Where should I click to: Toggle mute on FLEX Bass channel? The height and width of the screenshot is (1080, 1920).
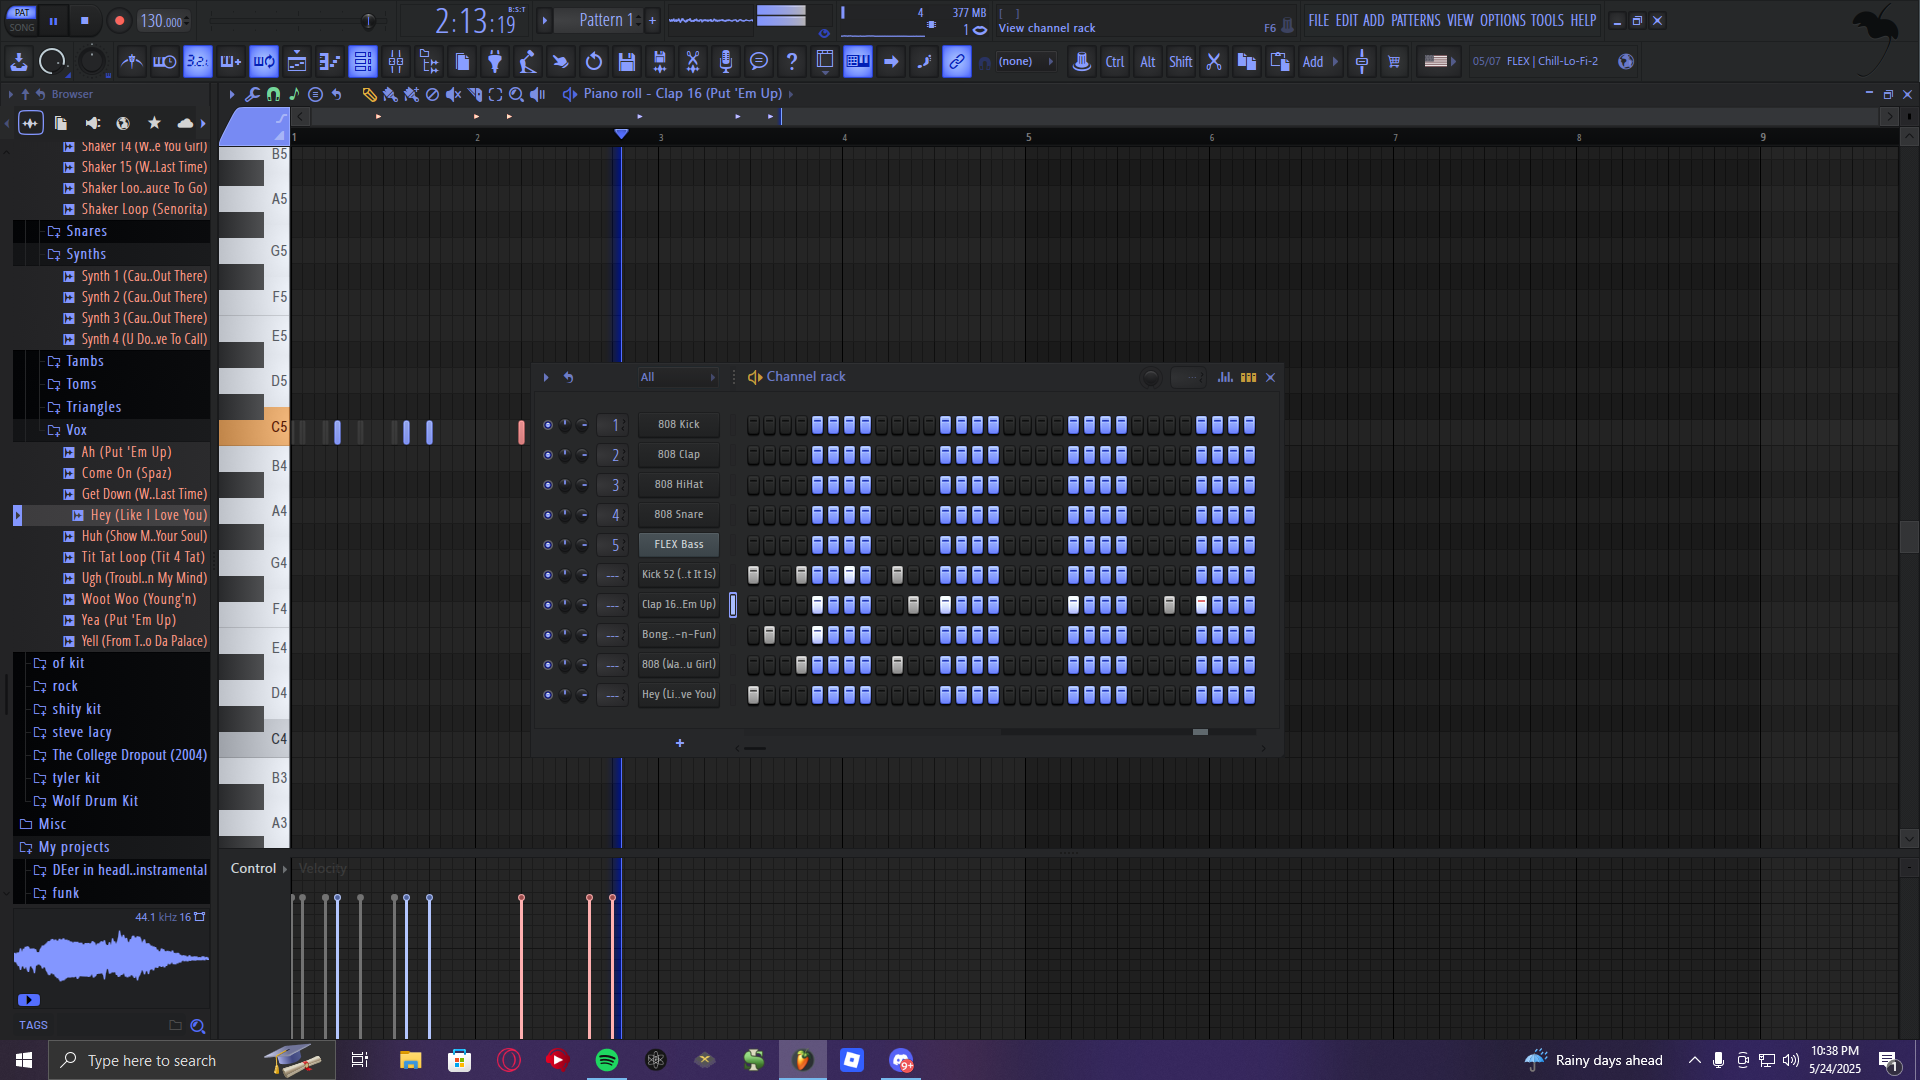tap(547, 545)
